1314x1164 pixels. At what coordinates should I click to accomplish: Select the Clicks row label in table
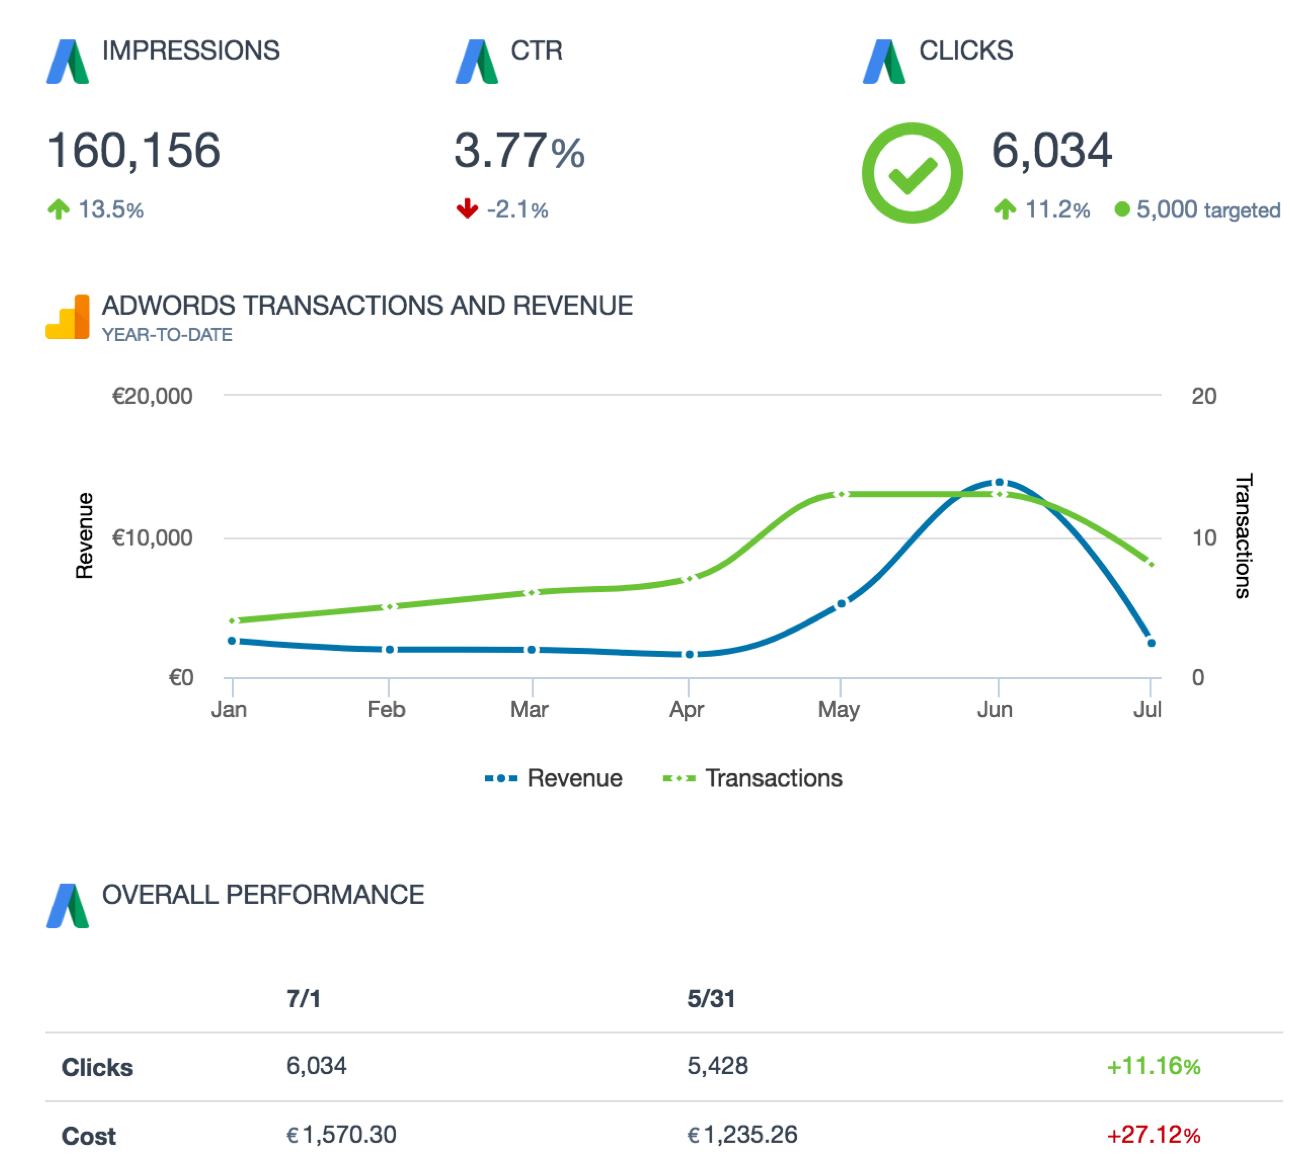tap(97, 1067)
